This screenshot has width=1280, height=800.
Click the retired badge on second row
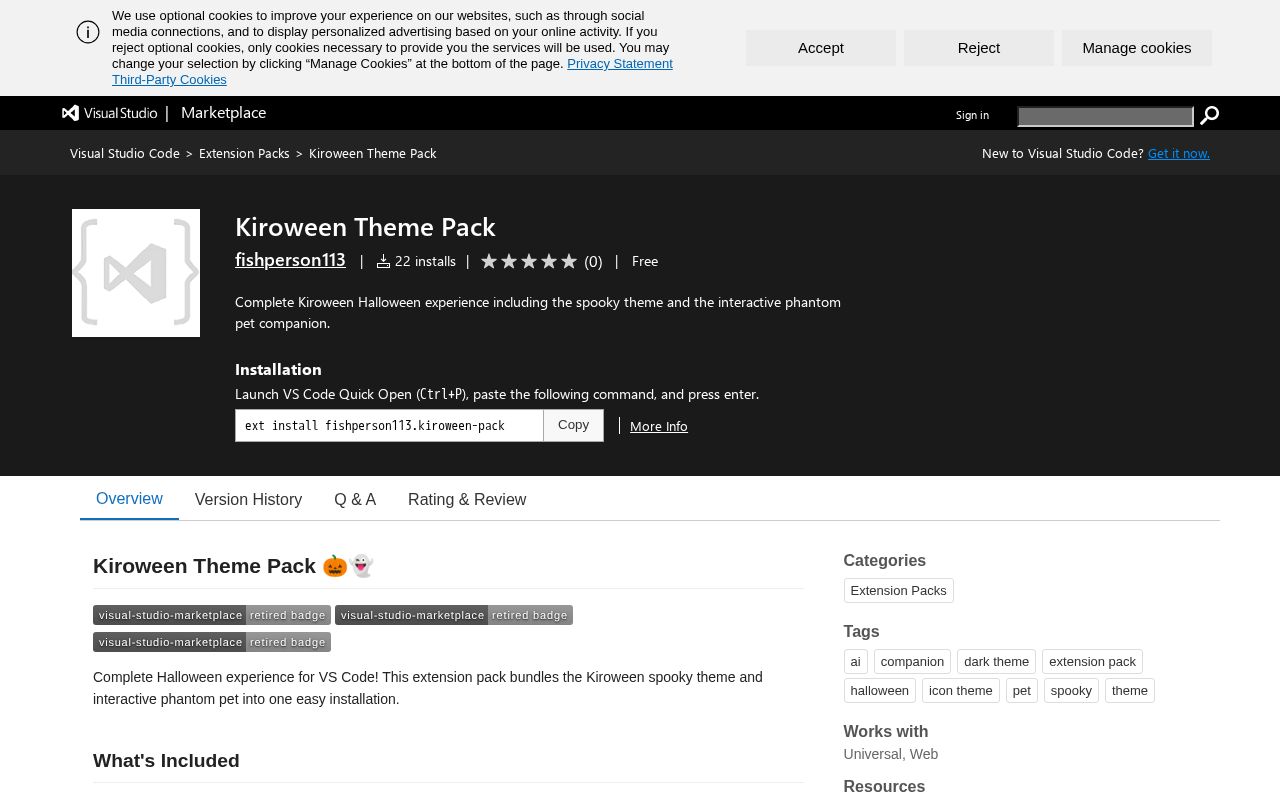212,642
